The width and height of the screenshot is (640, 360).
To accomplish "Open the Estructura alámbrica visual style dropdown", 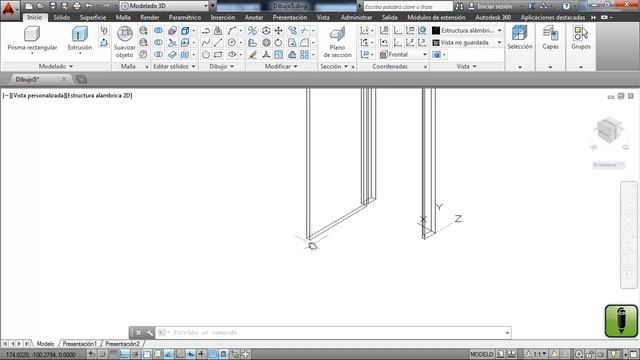I will coord(468,31).
